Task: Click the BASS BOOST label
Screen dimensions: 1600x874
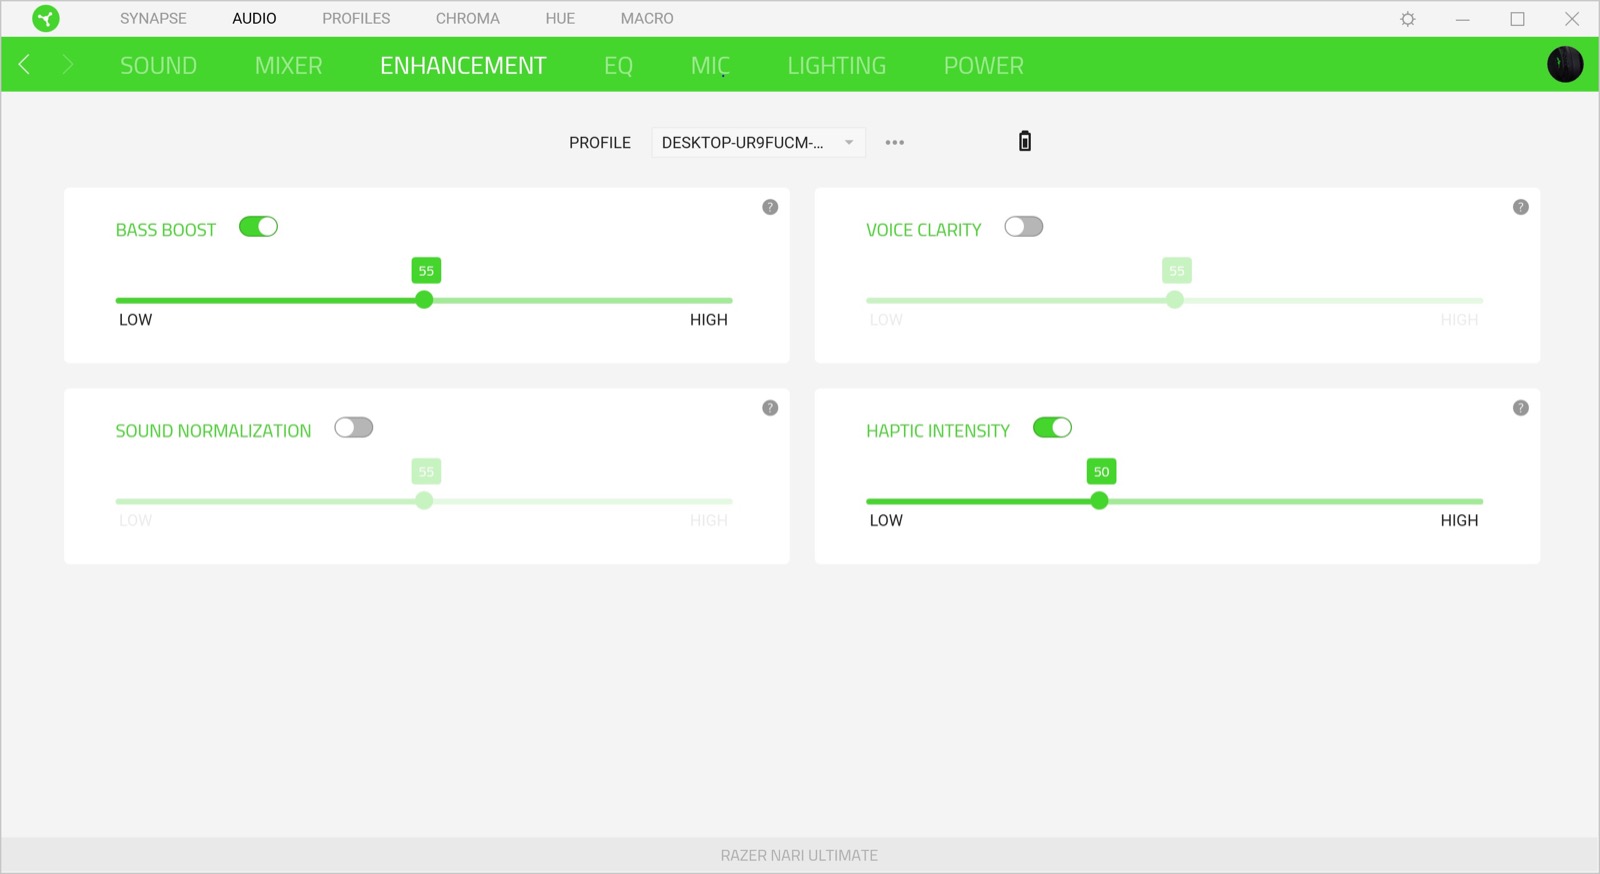Action: (165, 230)
